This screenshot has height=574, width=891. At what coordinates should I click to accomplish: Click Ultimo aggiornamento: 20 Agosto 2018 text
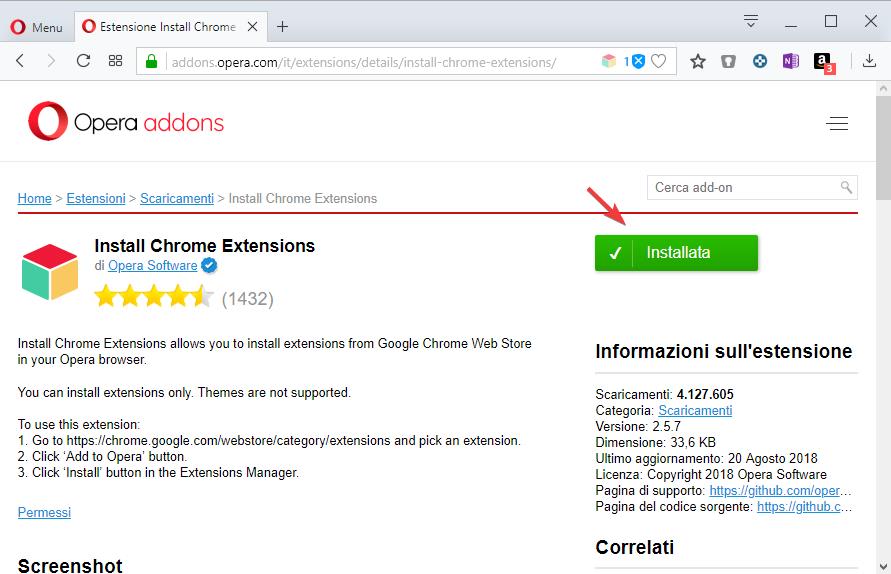(x=706, y=458)
